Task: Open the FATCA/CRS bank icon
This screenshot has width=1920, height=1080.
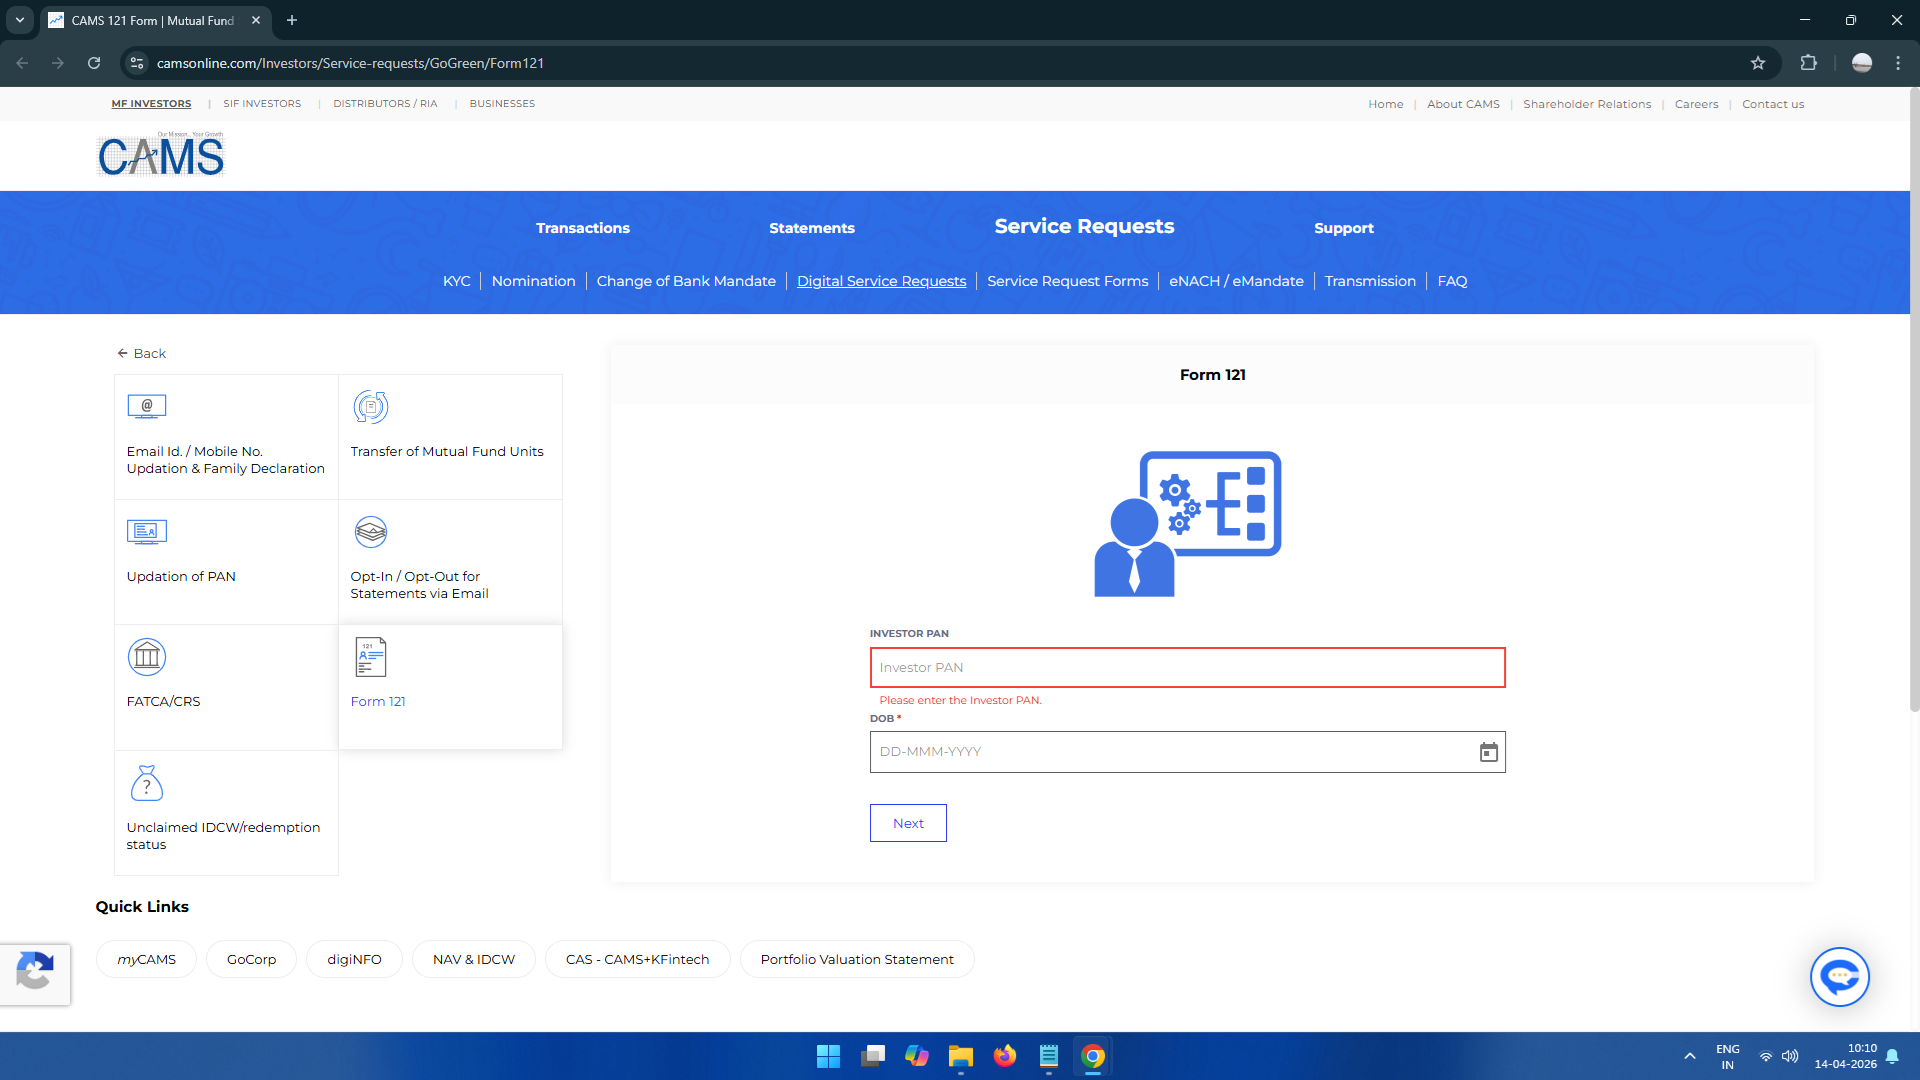Action: [x=147, y=657]
